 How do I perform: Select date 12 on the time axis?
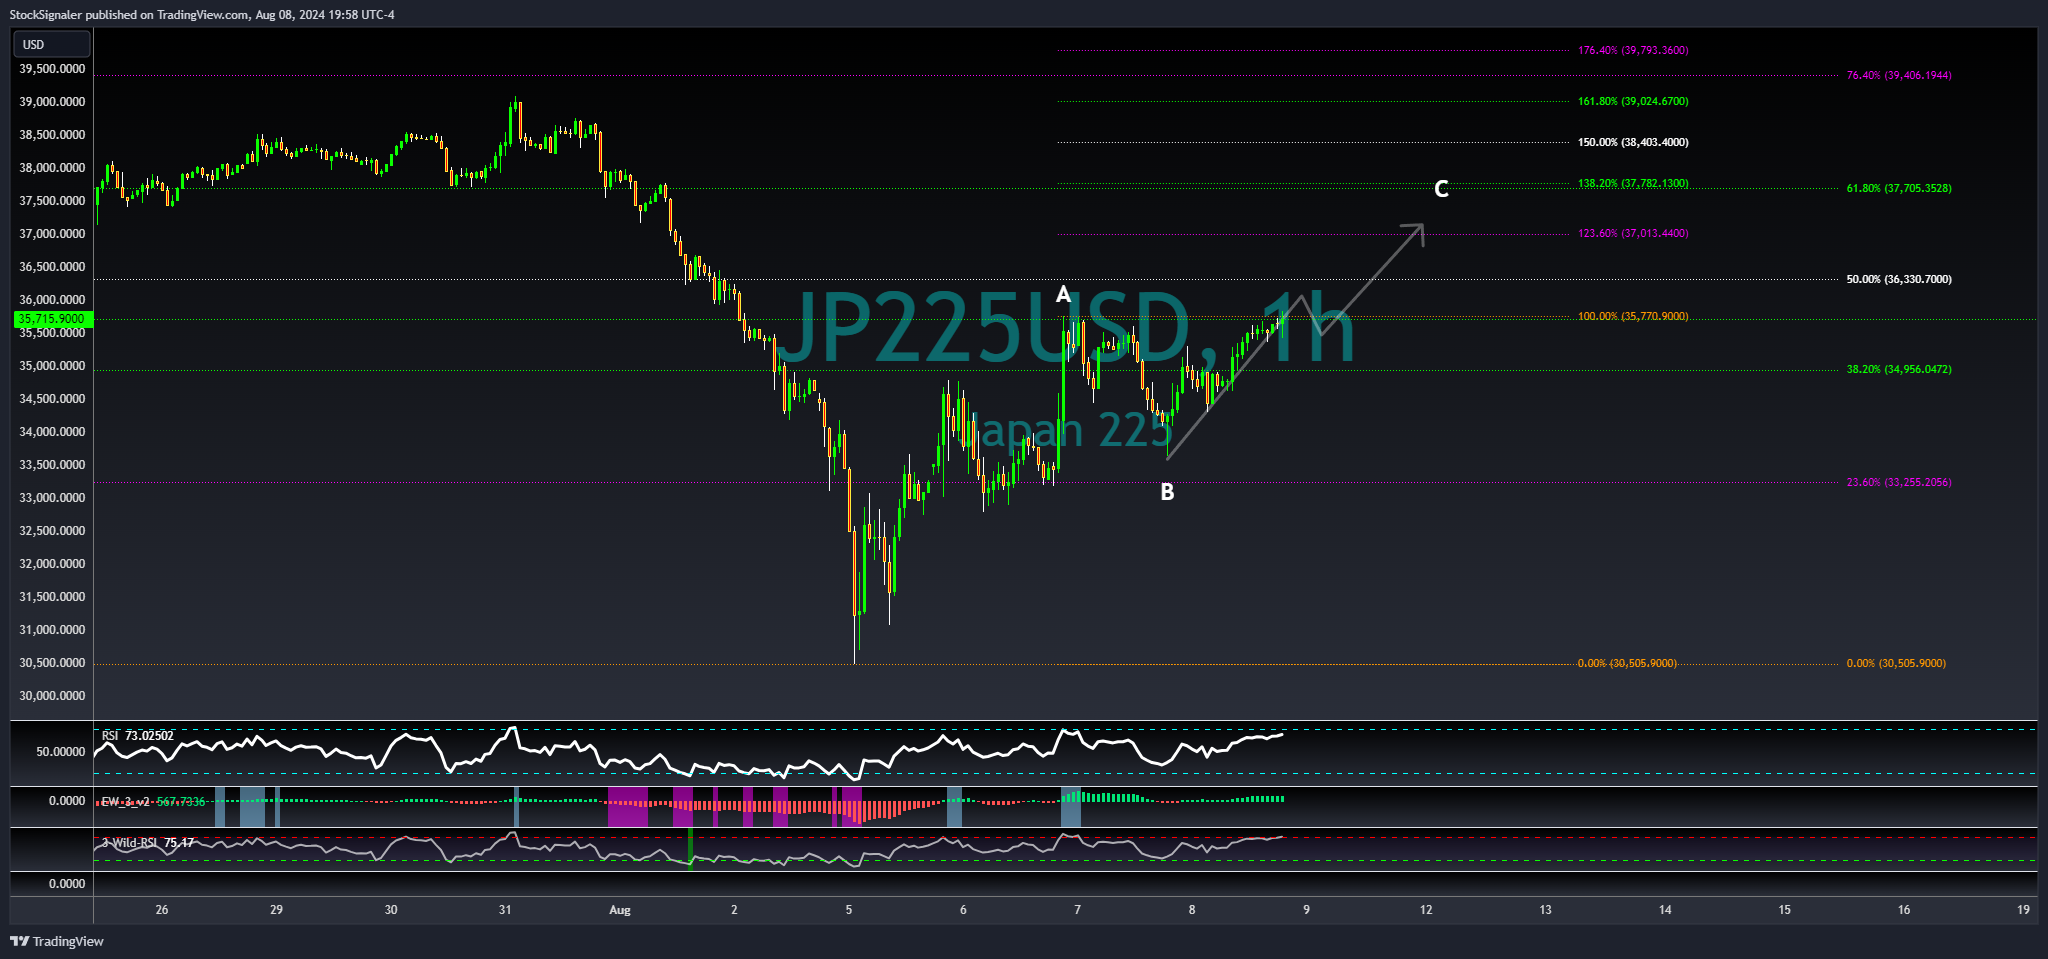(x=1426, y=910)
